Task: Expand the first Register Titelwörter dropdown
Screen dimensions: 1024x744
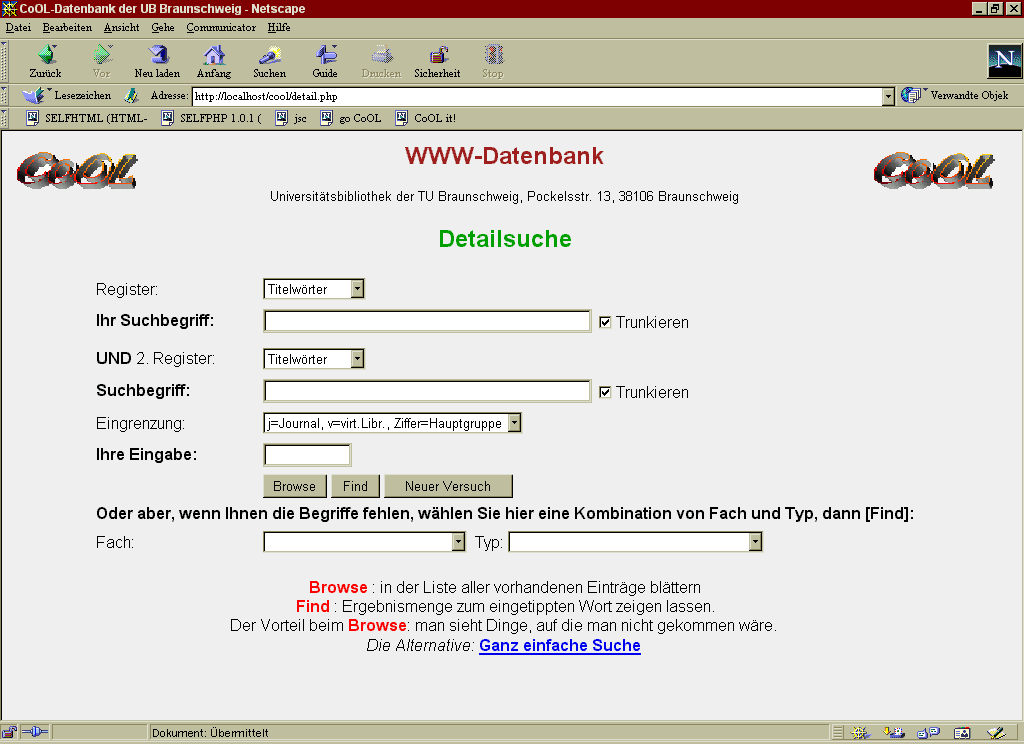Action: [358, 289]
